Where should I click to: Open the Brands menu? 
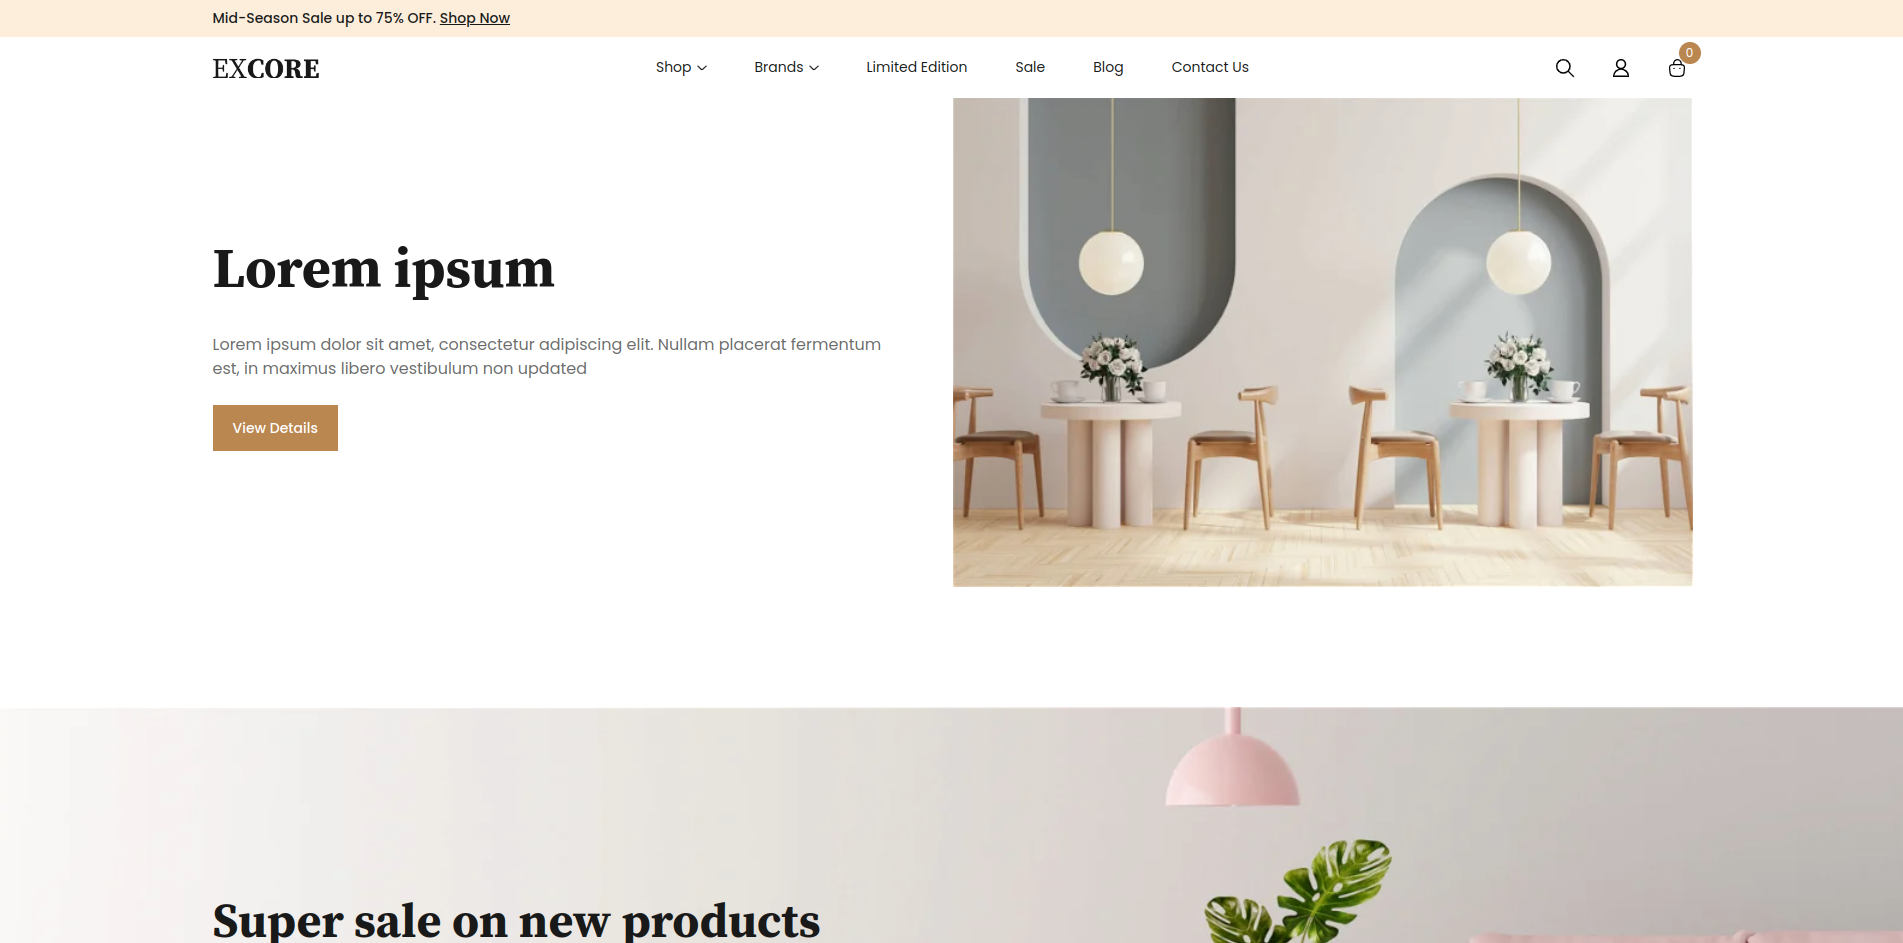778,67
